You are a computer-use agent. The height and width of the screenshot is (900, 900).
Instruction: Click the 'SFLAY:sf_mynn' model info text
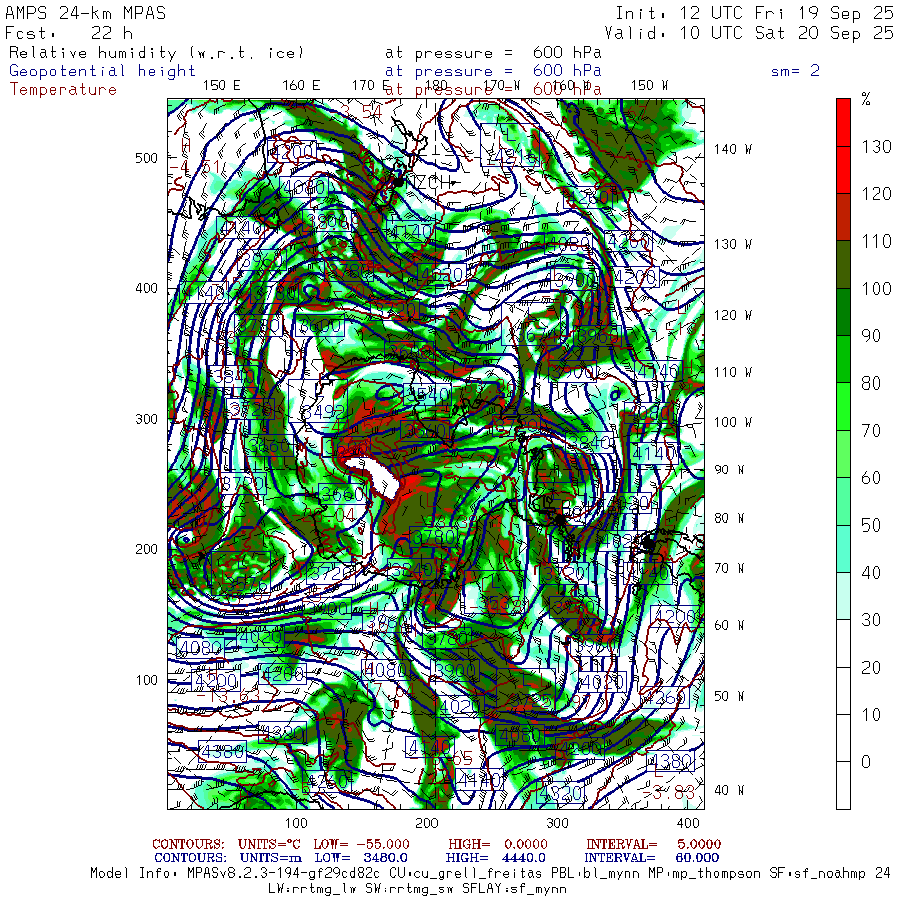pos(514,889)
